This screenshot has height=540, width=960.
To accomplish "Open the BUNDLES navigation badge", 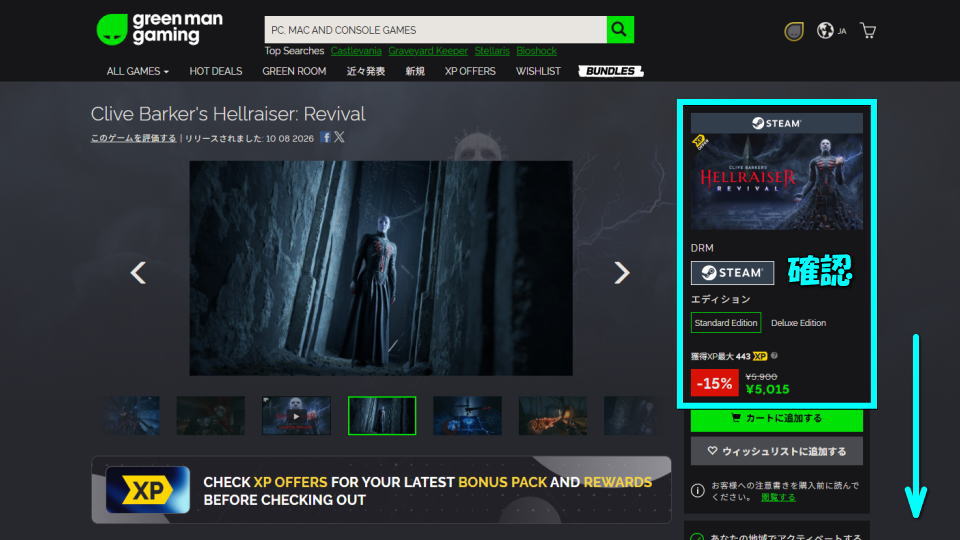I will [610, 71].
